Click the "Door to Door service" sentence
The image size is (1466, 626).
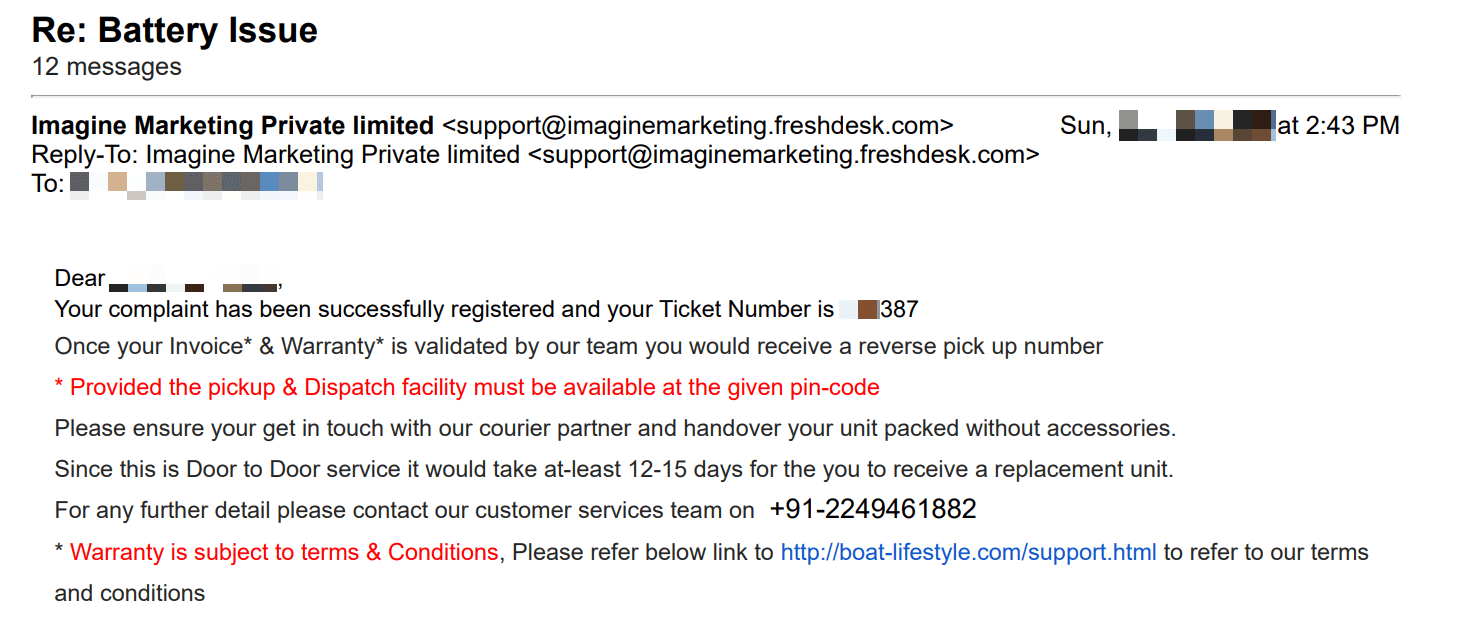[613, 469]
